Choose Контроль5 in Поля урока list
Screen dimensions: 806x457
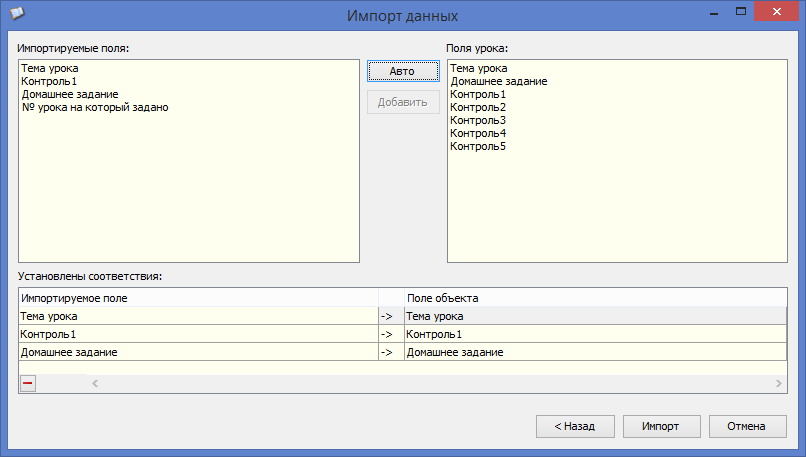tap(478, 146)
